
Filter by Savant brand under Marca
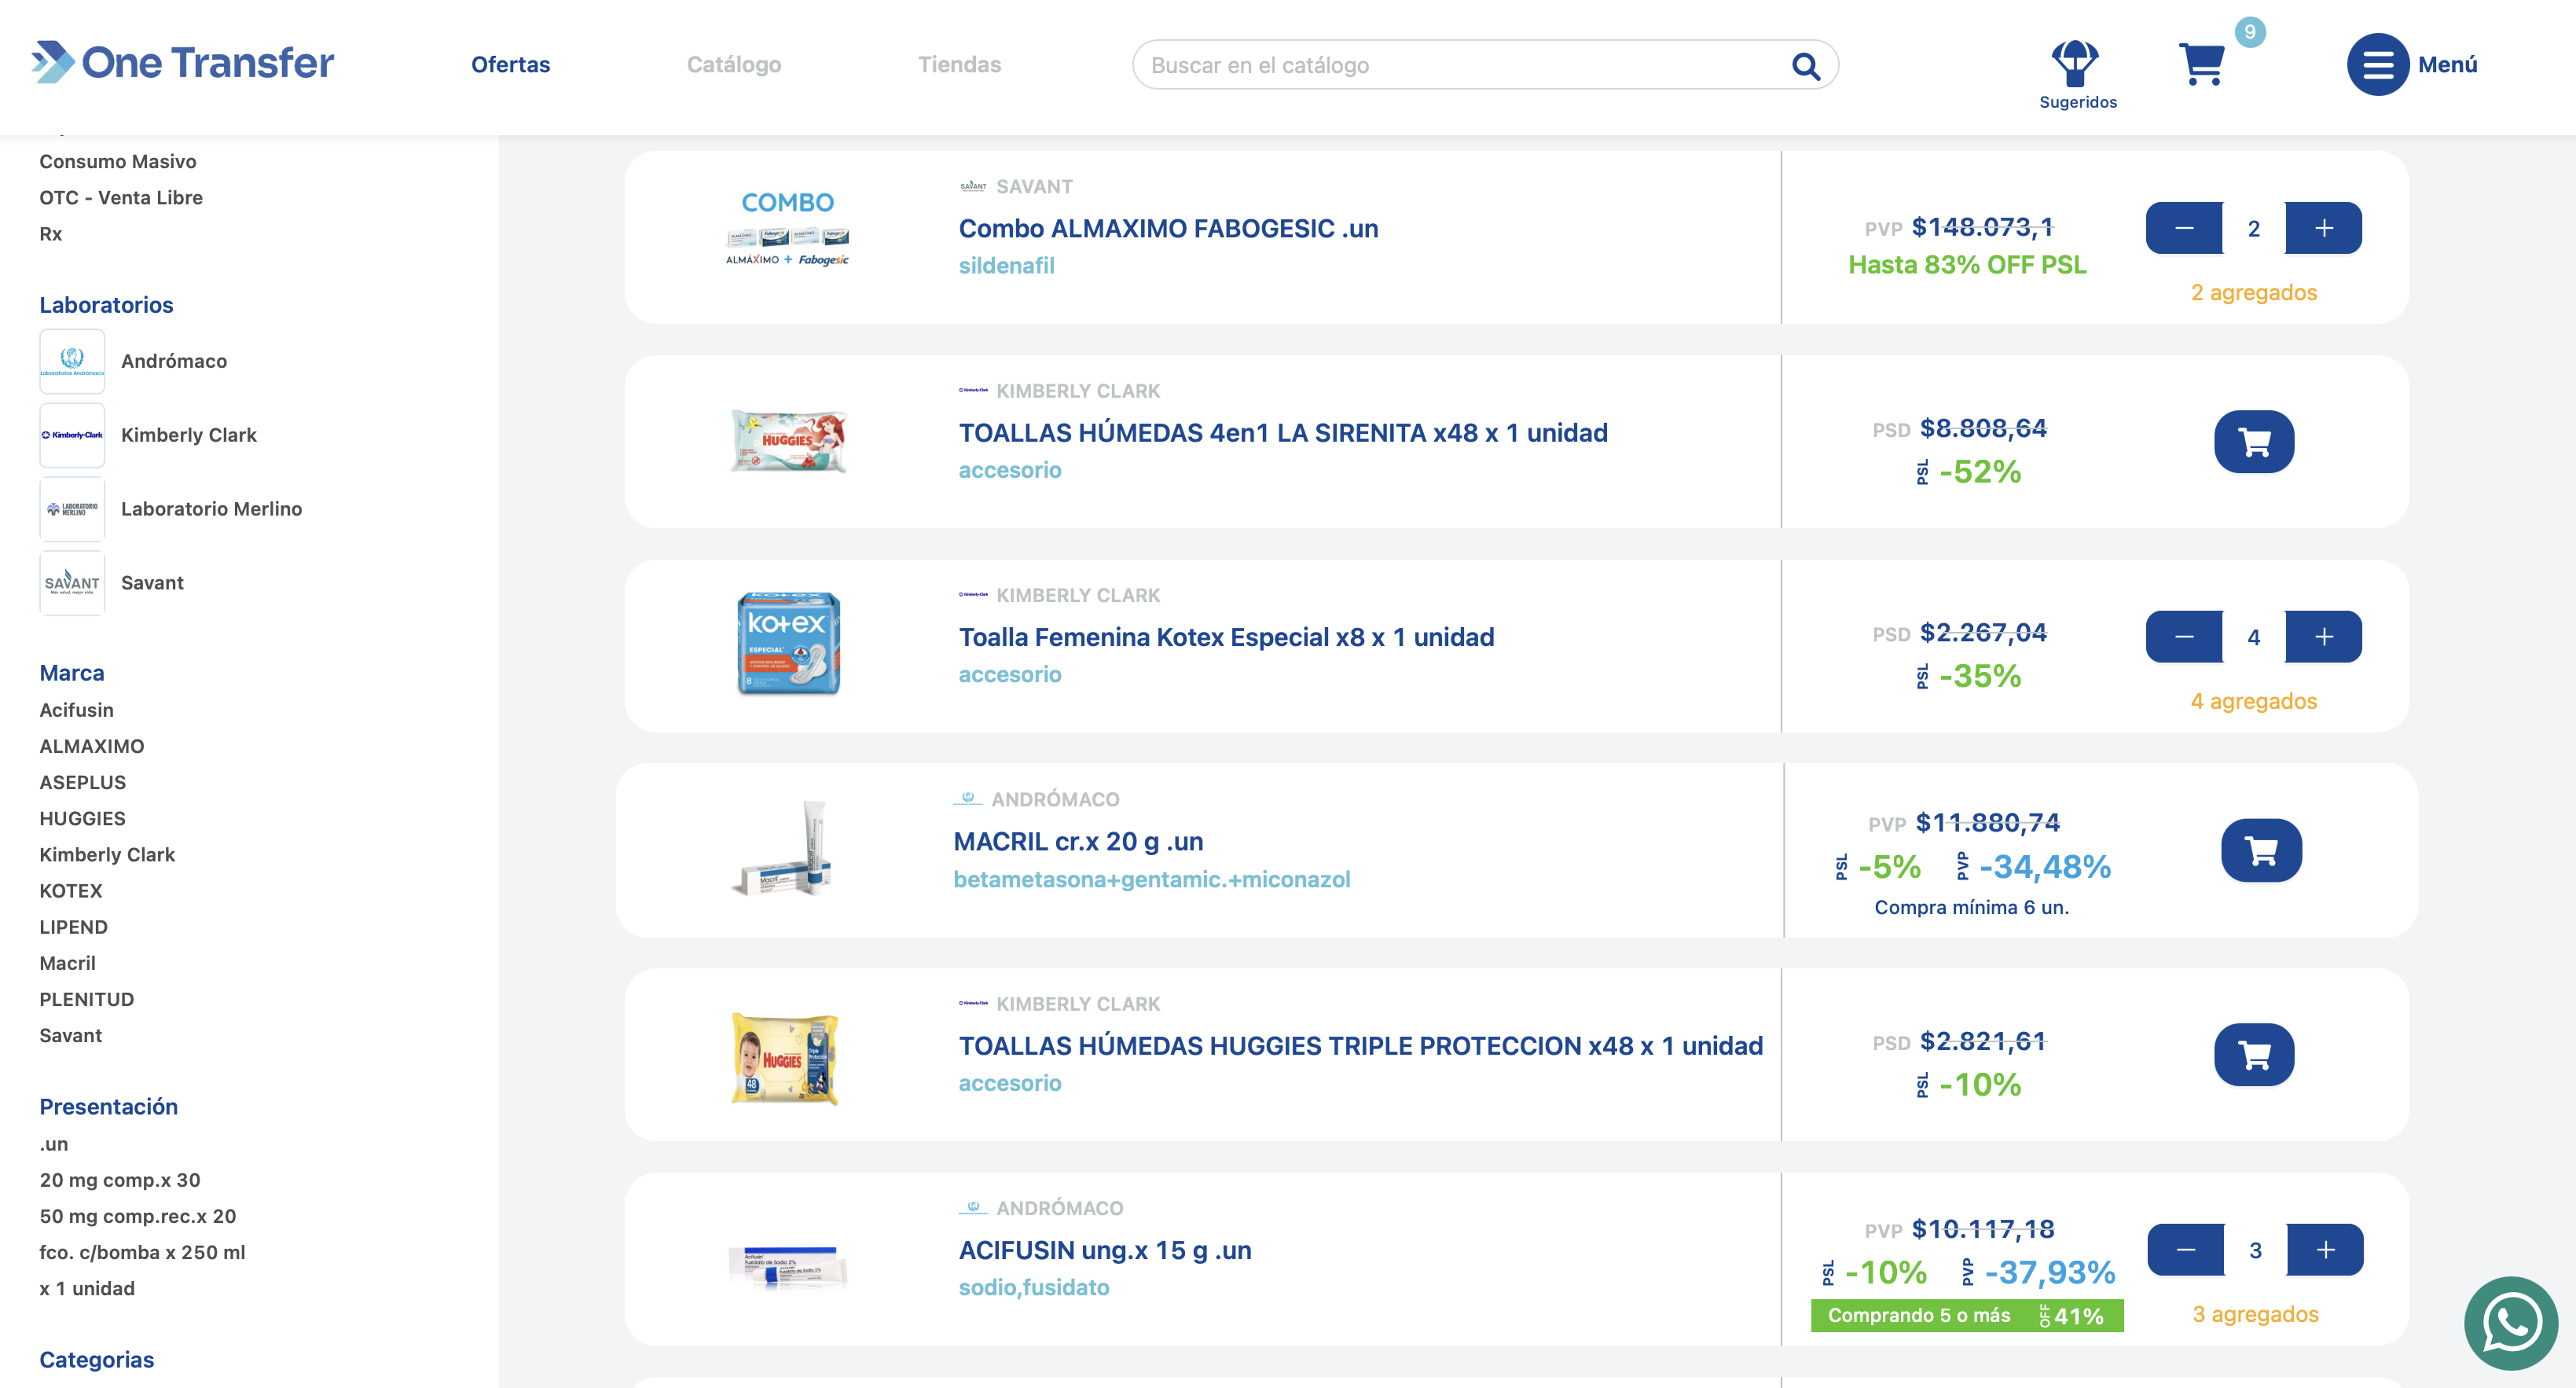tap(71, 1035)
